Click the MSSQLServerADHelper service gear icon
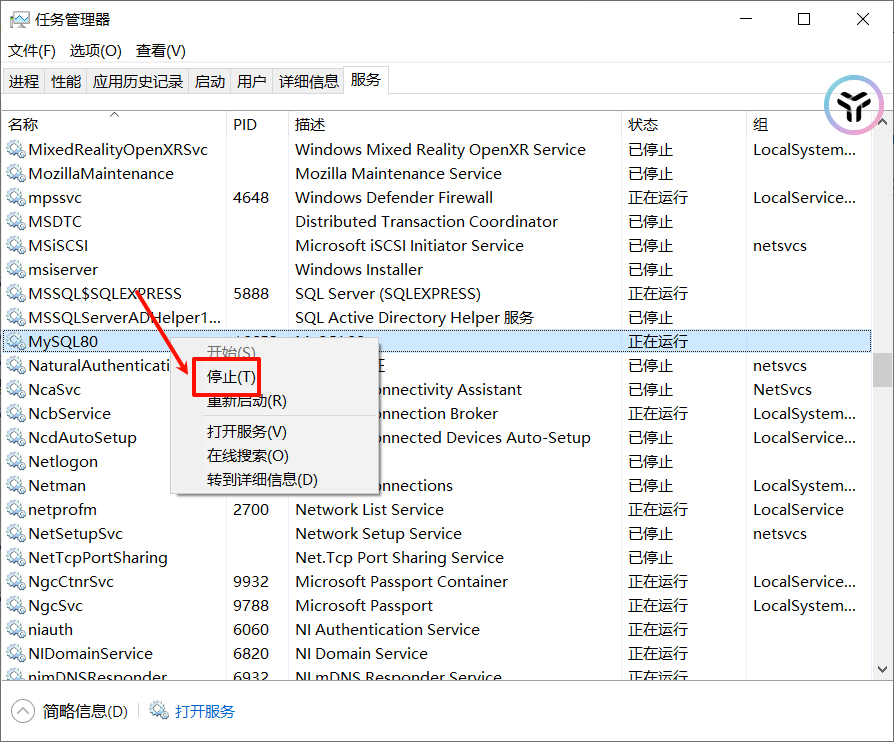The image size is (894, 742). (16, 317)
